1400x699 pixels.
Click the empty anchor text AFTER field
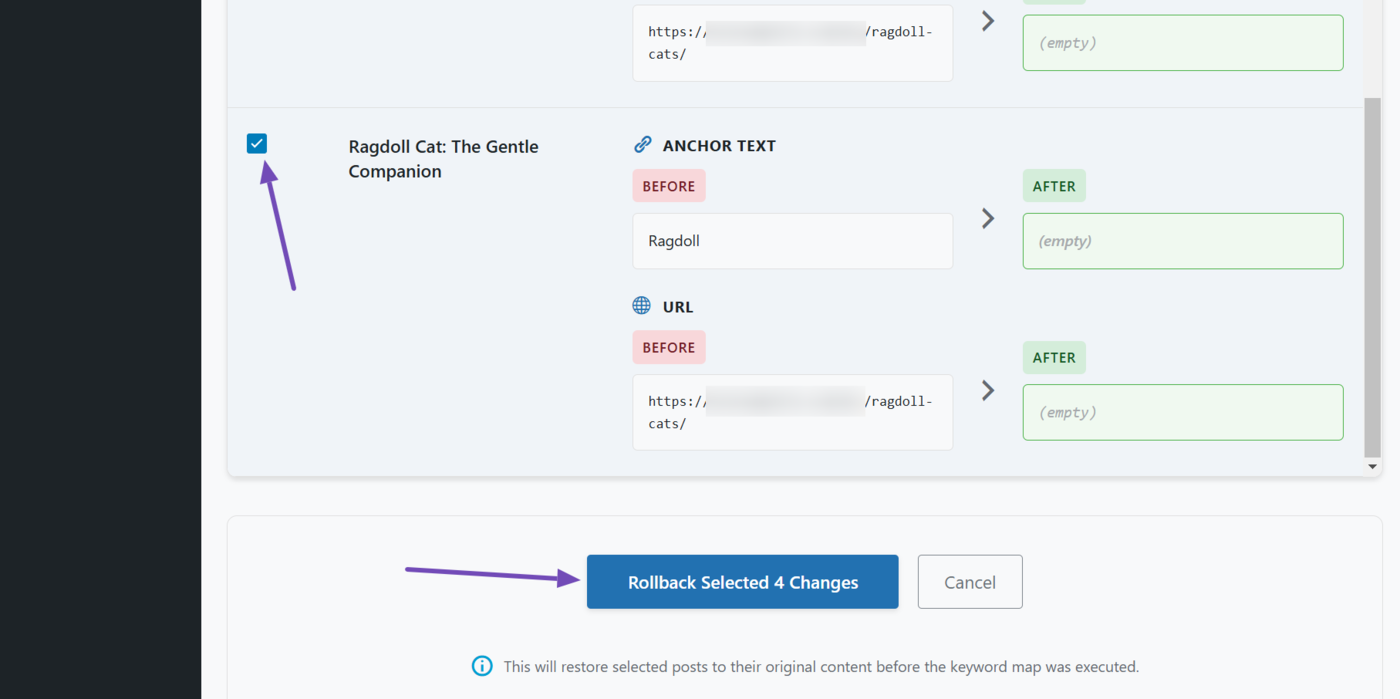(x=1182, y=241)
